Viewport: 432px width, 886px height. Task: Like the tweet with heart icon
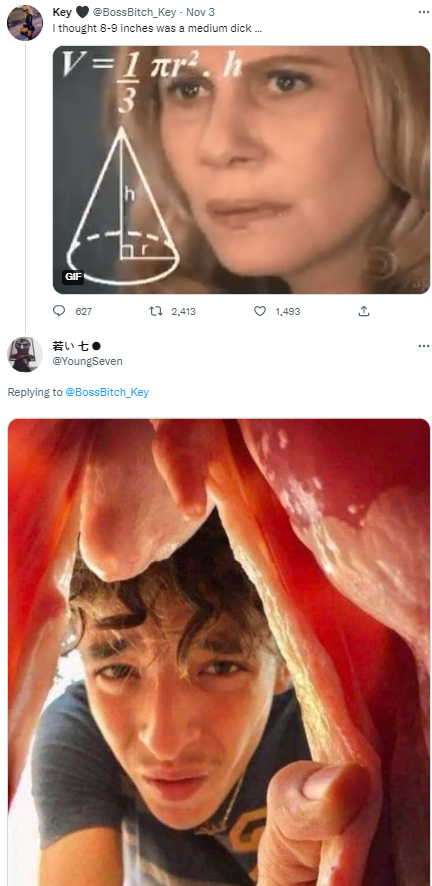click(260, 311)
